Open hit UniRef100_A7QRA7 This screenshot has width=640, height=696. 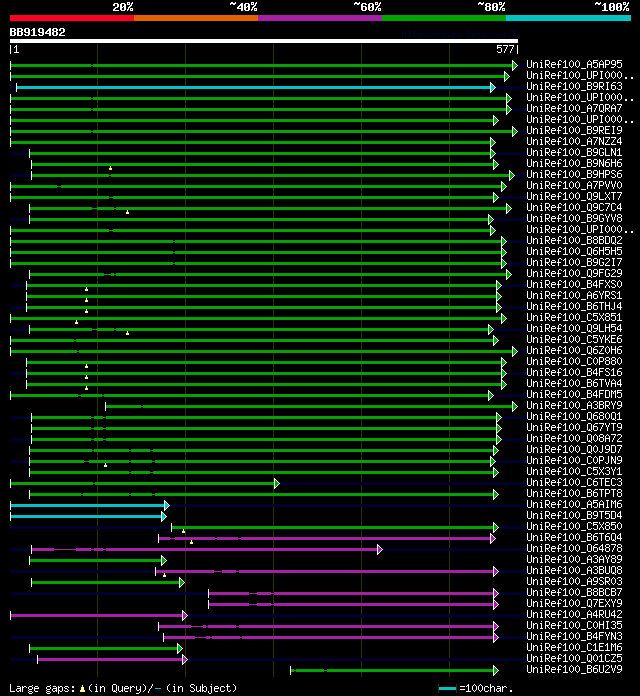click(574, 108)
